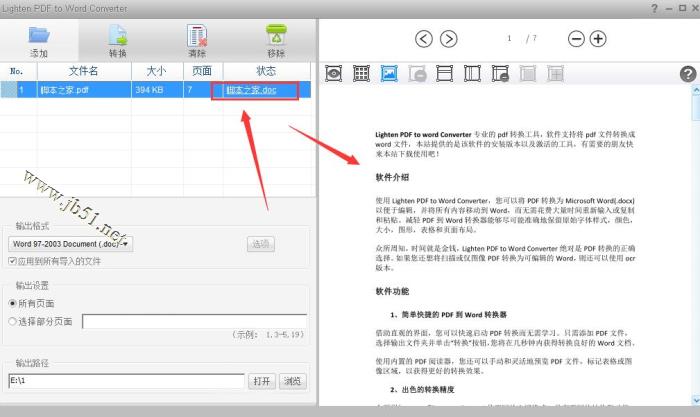Open help with the question mark circle
This screenshot has height=417, width=700.
tap(688, 74)
